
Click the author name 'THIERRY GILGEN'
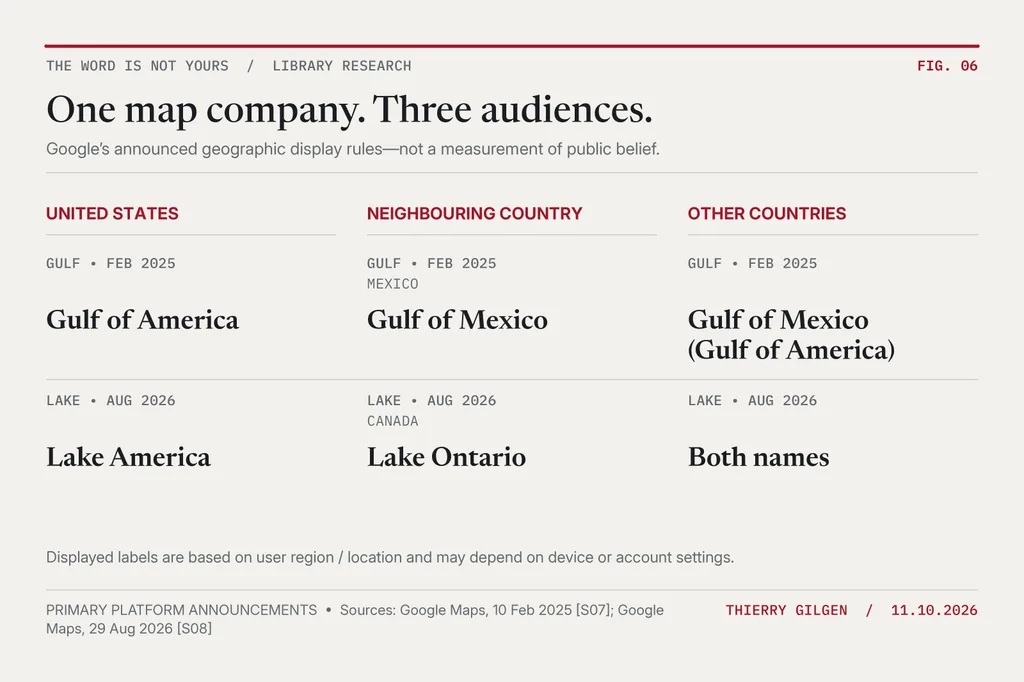pyautogui.click(x=786, y=610)
